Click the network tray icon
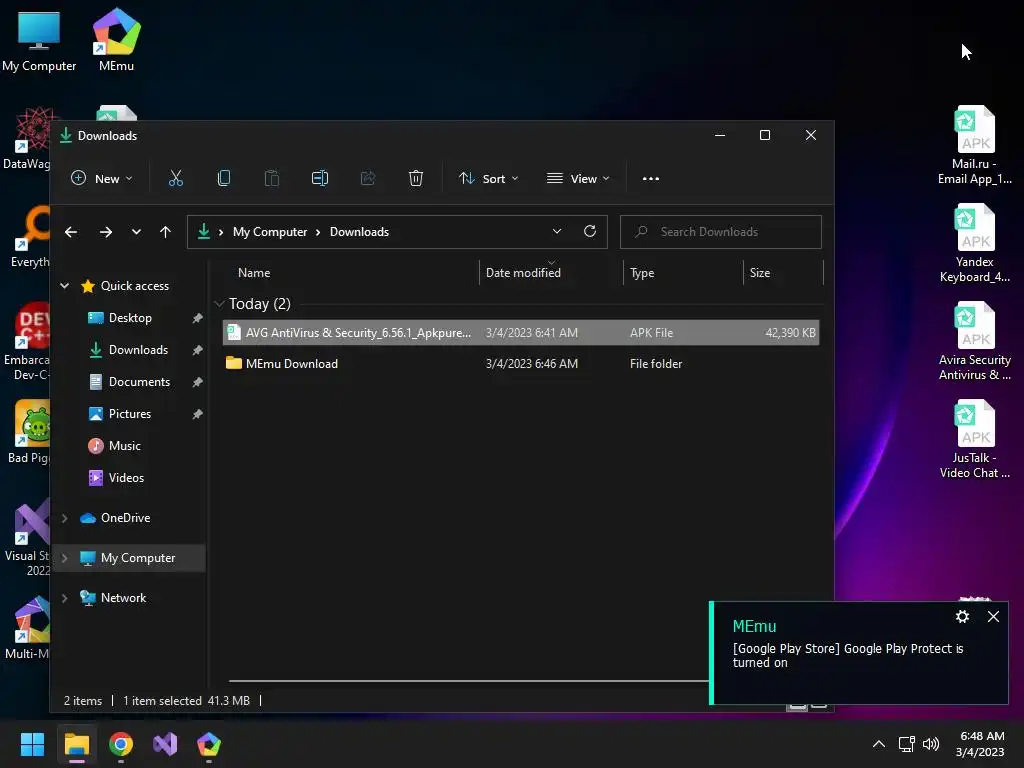This screenshot has height=768, width=1024. click(906, 744)
